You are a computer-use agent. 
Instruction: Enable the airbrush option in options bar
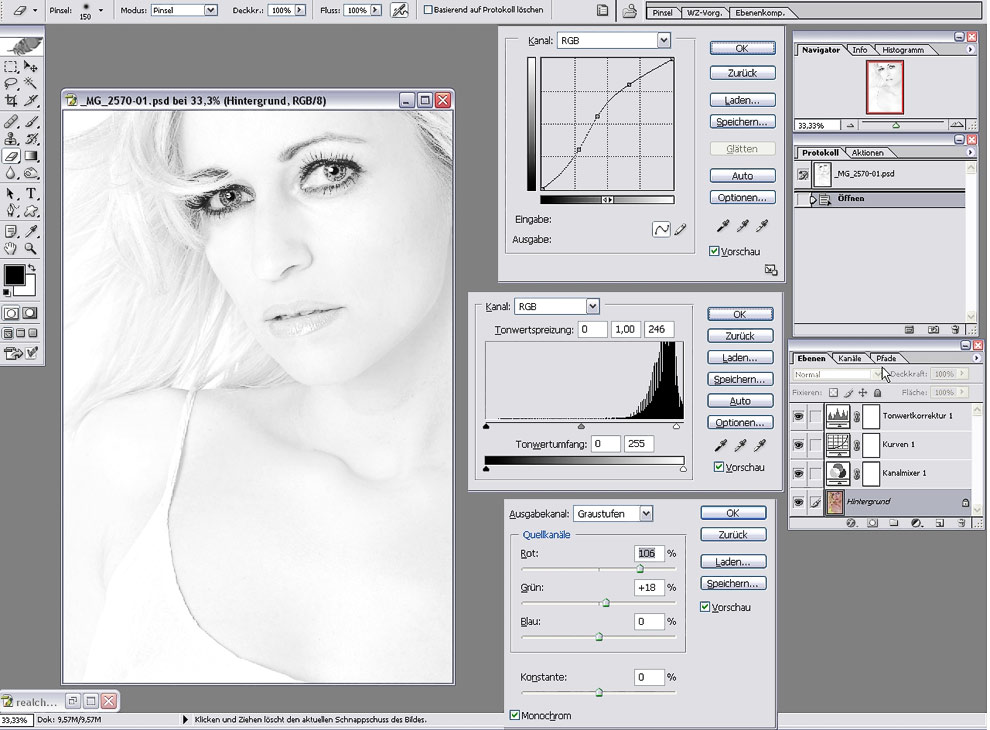[400, 10]
